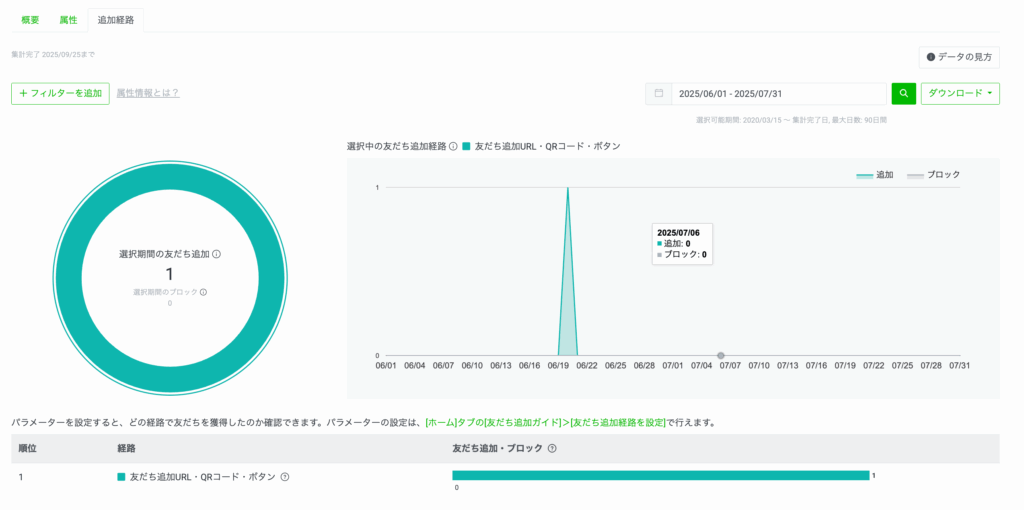Open the データの見方 button
This screenshot has height=510, width=1024.
click(x=959, y=57)
